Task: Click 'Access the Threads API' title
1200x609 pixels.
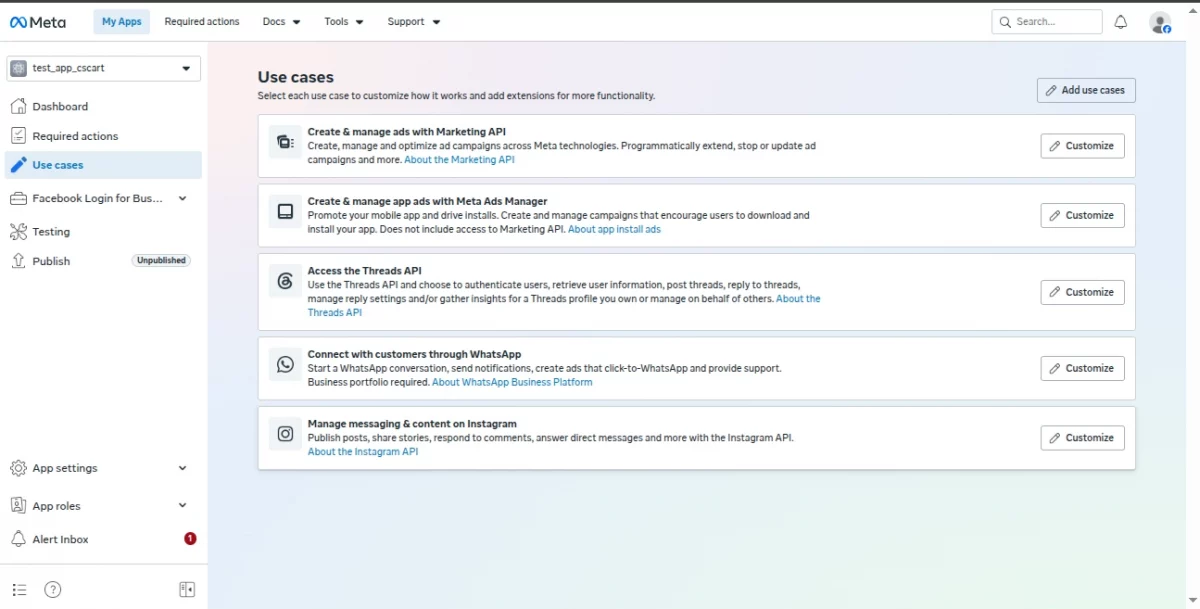Action: point(364,271)
